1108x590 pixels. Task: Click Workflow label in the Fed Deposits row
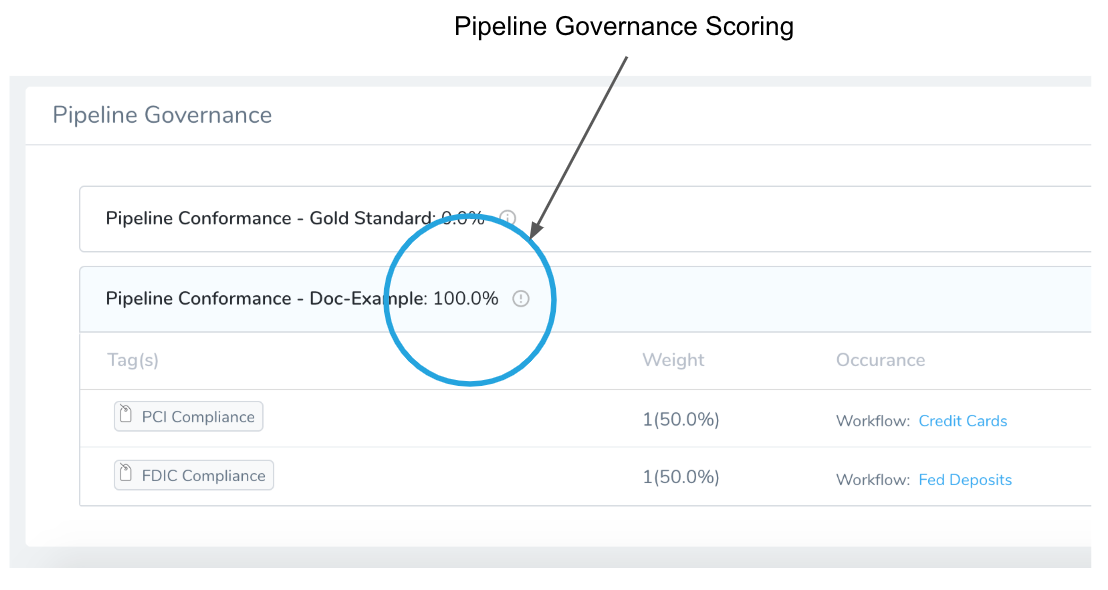pyautogui.click(x=873, y=480)
